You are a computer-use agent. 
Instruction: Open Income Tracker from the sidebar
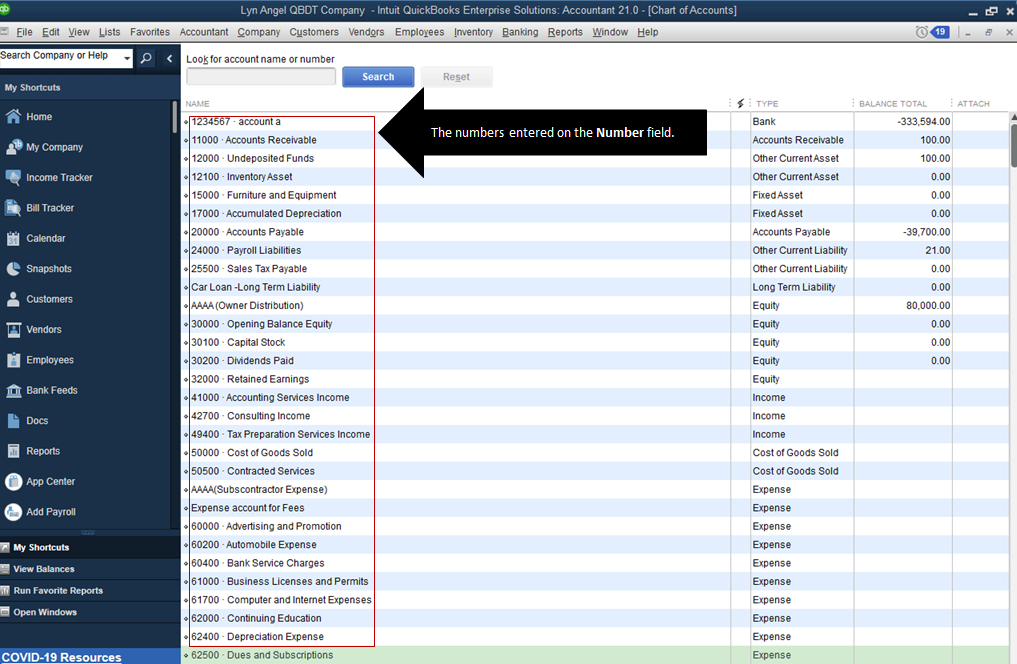(14, 178)
